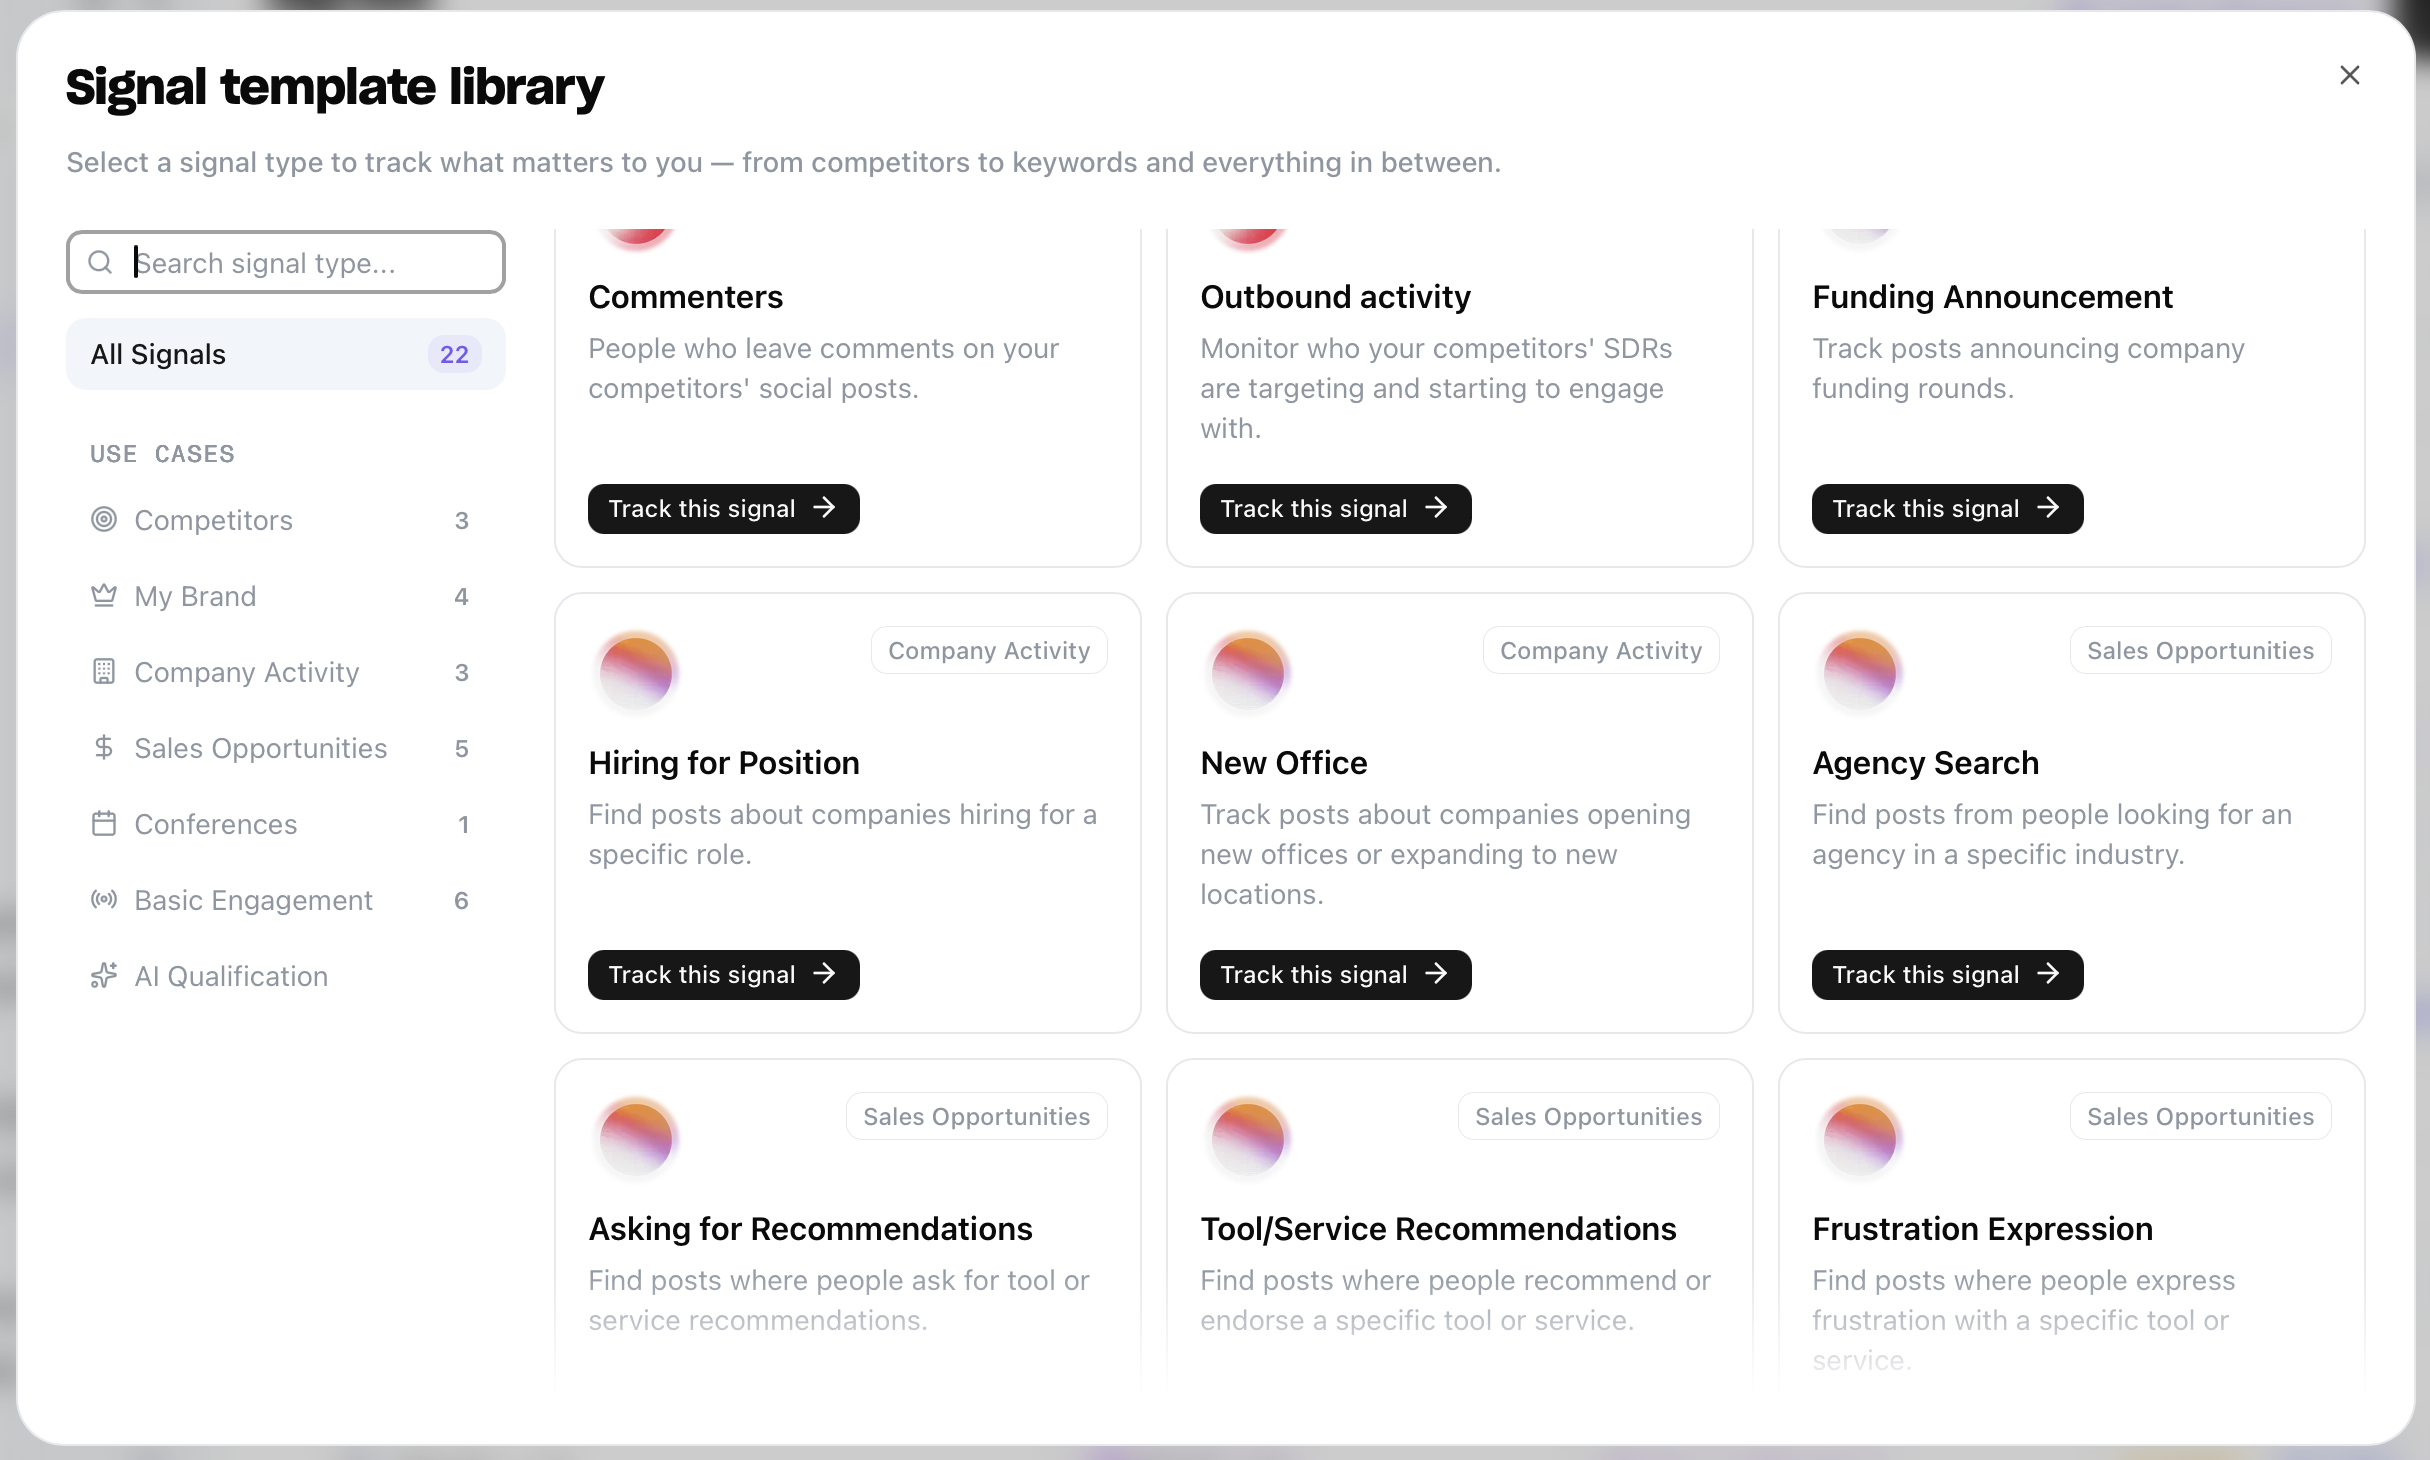This screenshot has height=1460, width=2430.
Task: Click the crown icon next to My Brand
Action: [104, 595]
